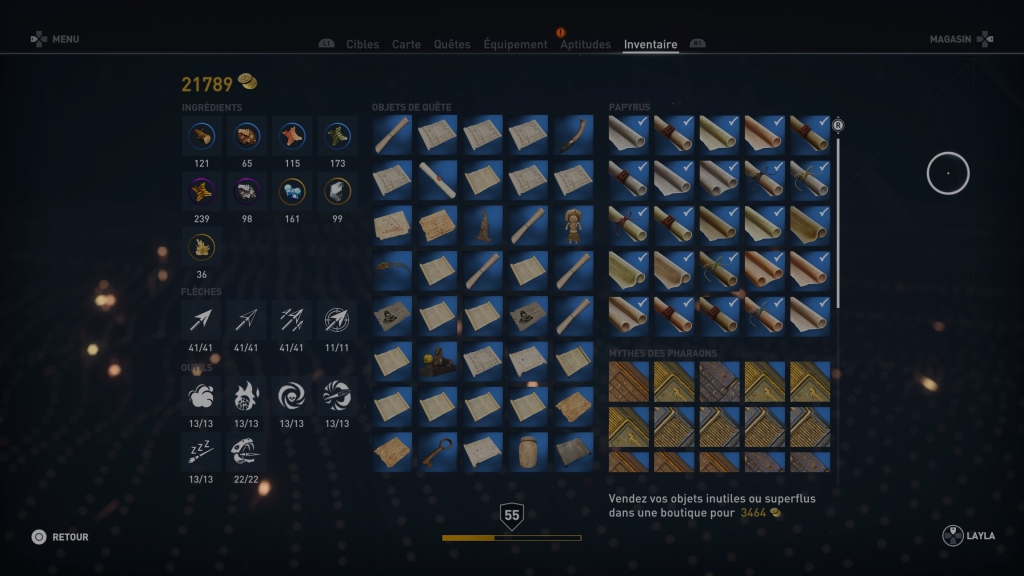Choose the arrow type showing 11/11
The width and height of the screenshot is (1024, 576).
337,320
